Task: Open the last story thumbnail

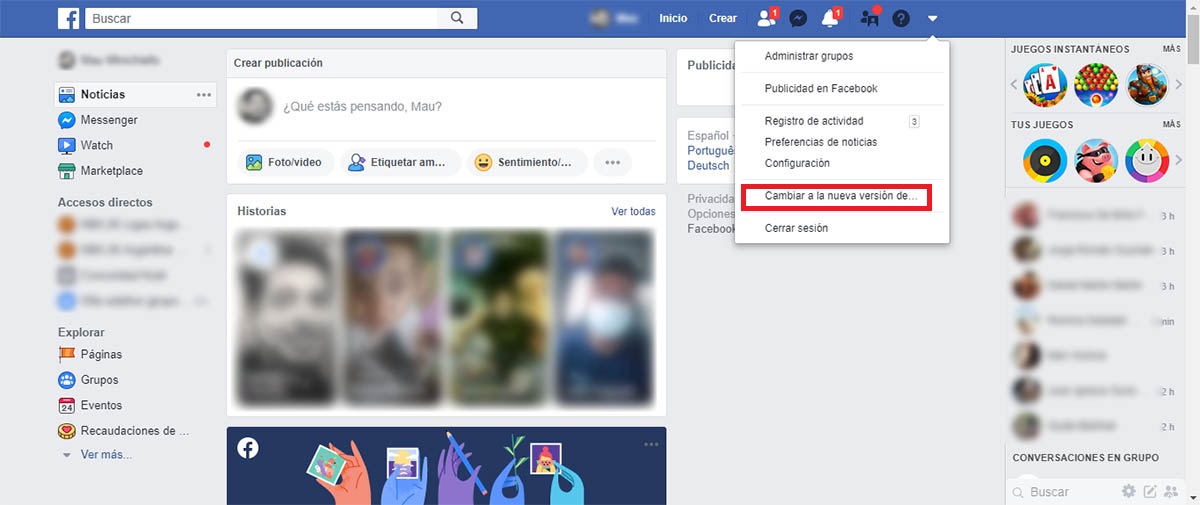Action: [x=605, y=318]
